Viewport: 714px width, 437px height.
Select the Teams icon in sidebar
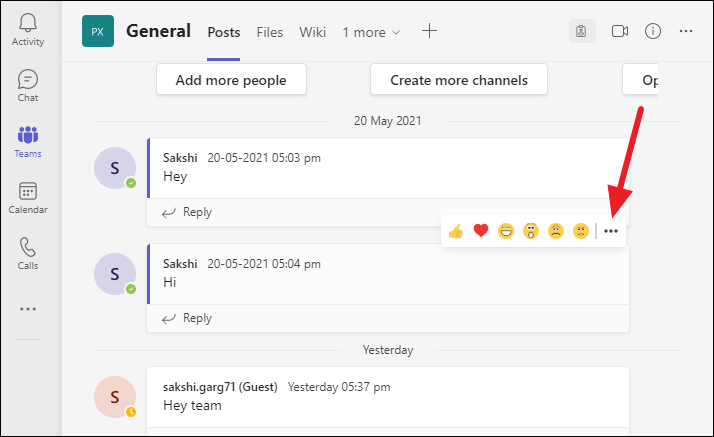[x=28, y=142]
